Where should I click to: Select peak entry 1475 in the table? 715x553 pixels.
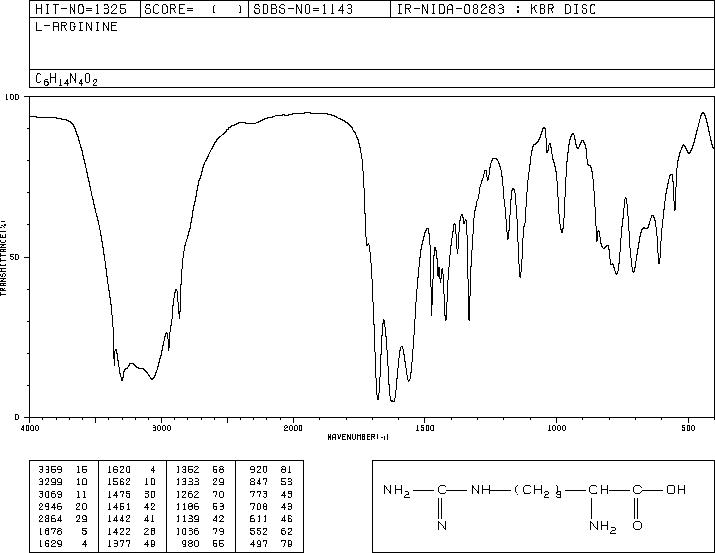tap(132, 494)
